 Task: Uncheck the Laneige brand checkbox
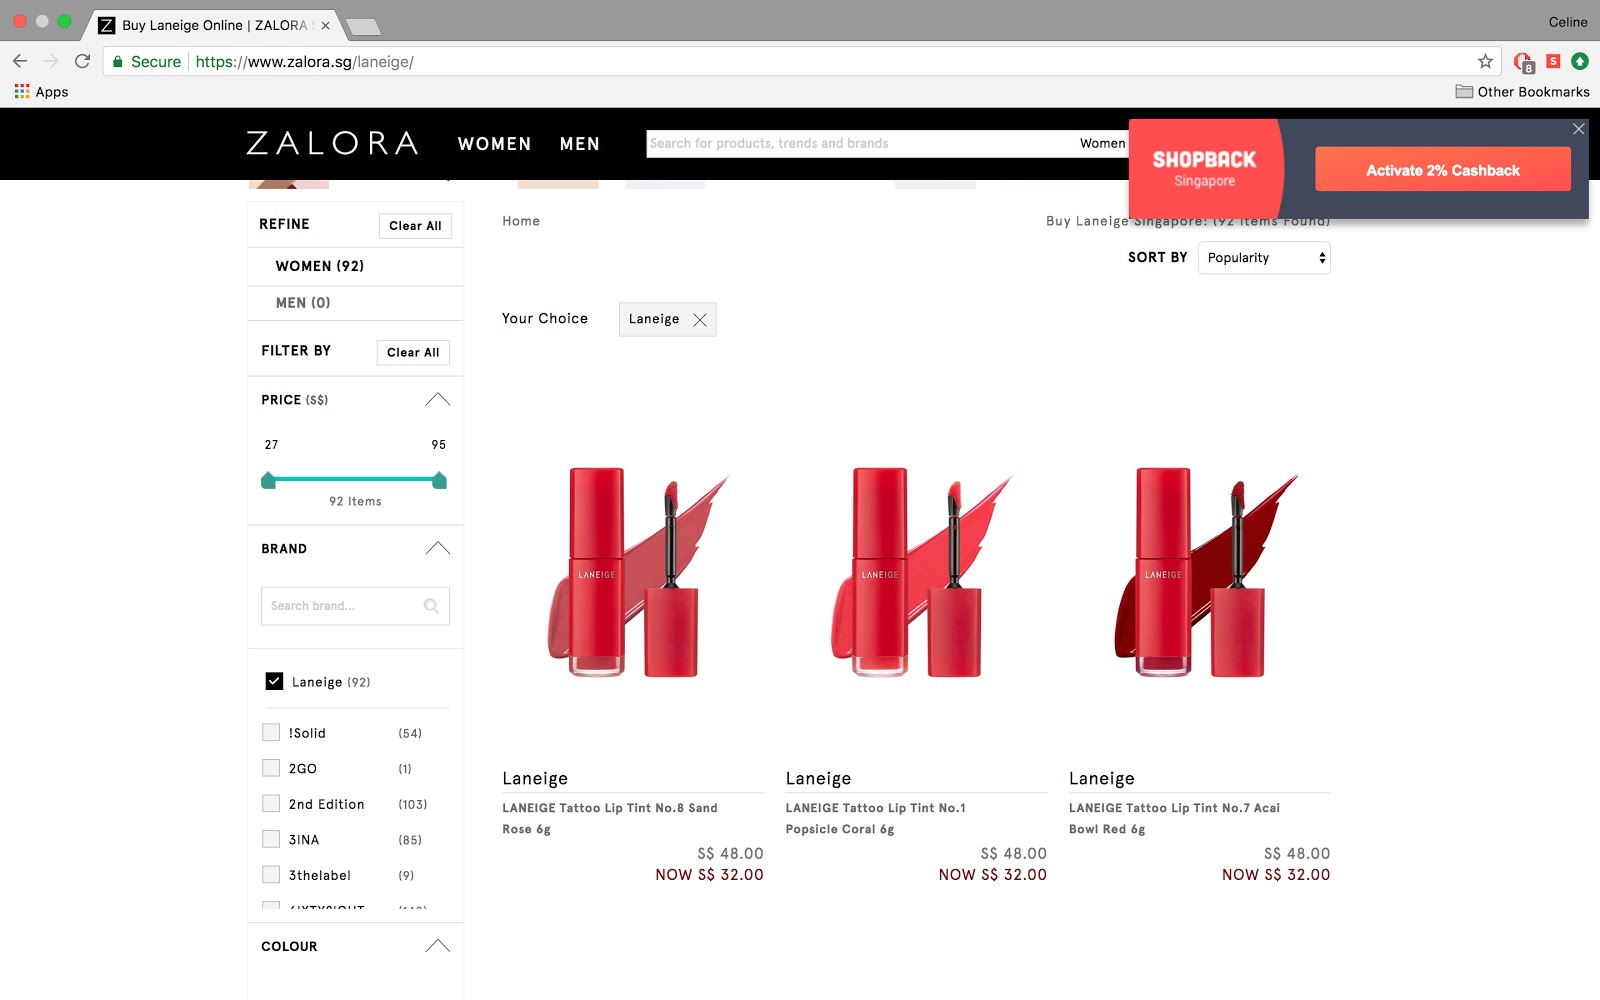tap(274, 681)
